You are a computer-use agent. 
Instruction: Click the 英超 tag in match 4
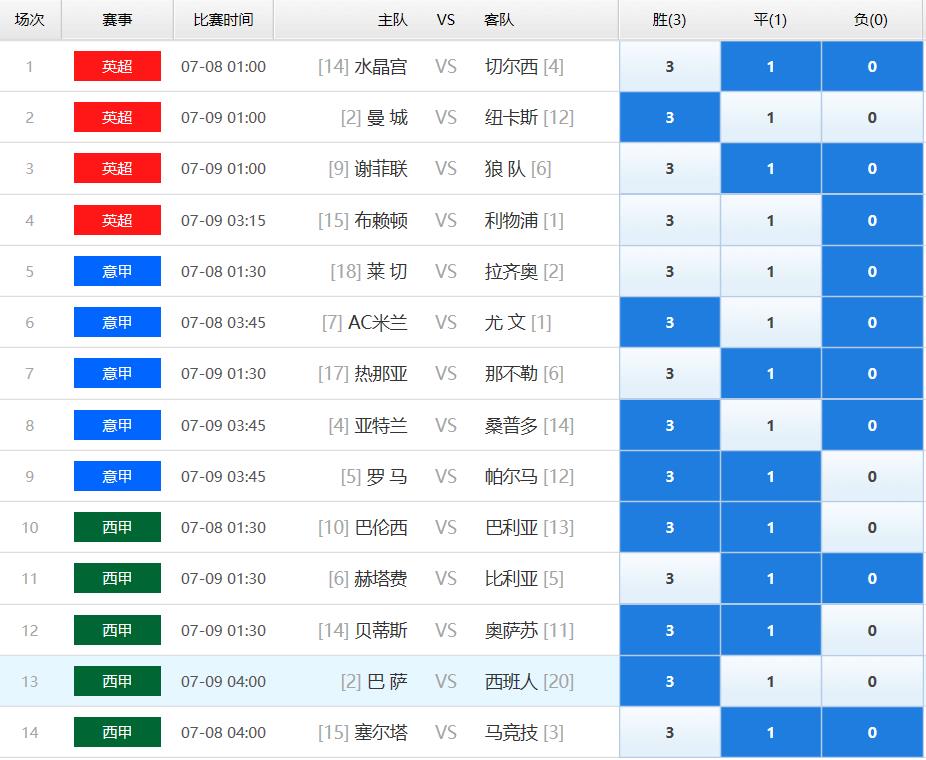(117, 220)
